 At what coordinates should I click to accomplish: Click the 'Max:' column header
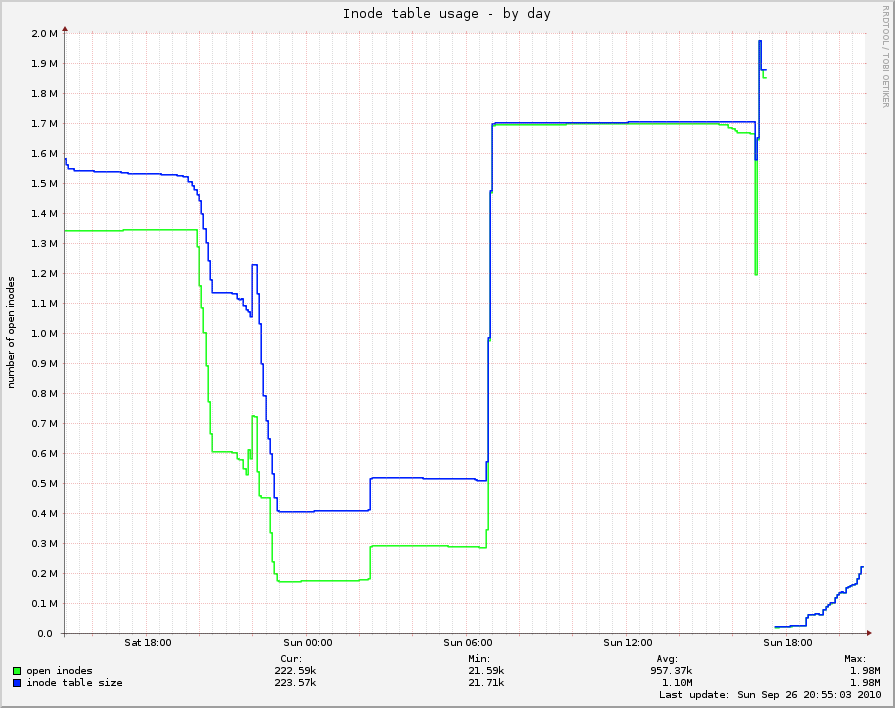click(x=855, y=659)
